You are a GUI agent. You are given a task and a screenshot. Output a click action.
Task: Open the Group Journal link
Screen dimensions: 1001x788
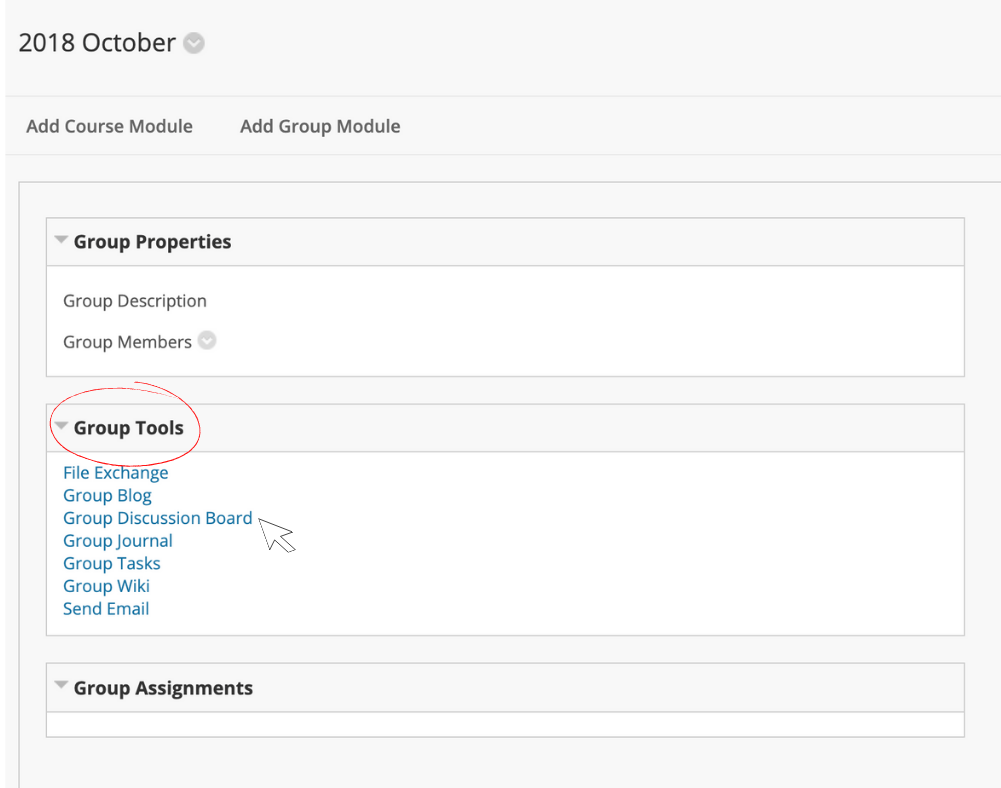(x=117, y=541)
